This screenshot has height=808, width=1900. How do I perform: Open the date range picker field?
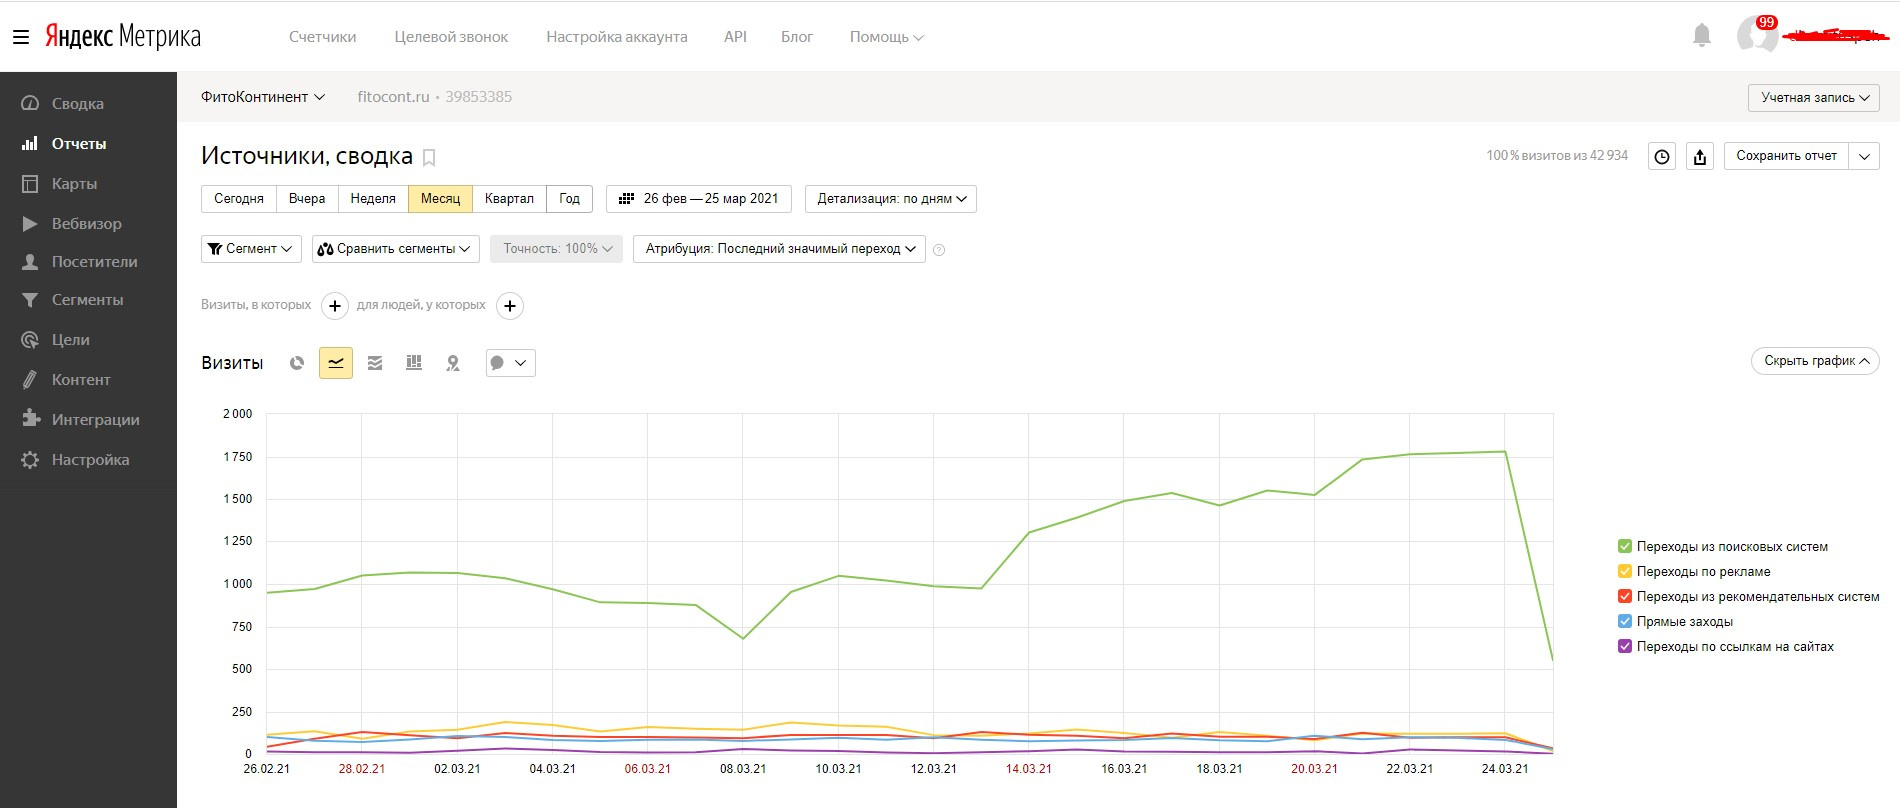699,199
